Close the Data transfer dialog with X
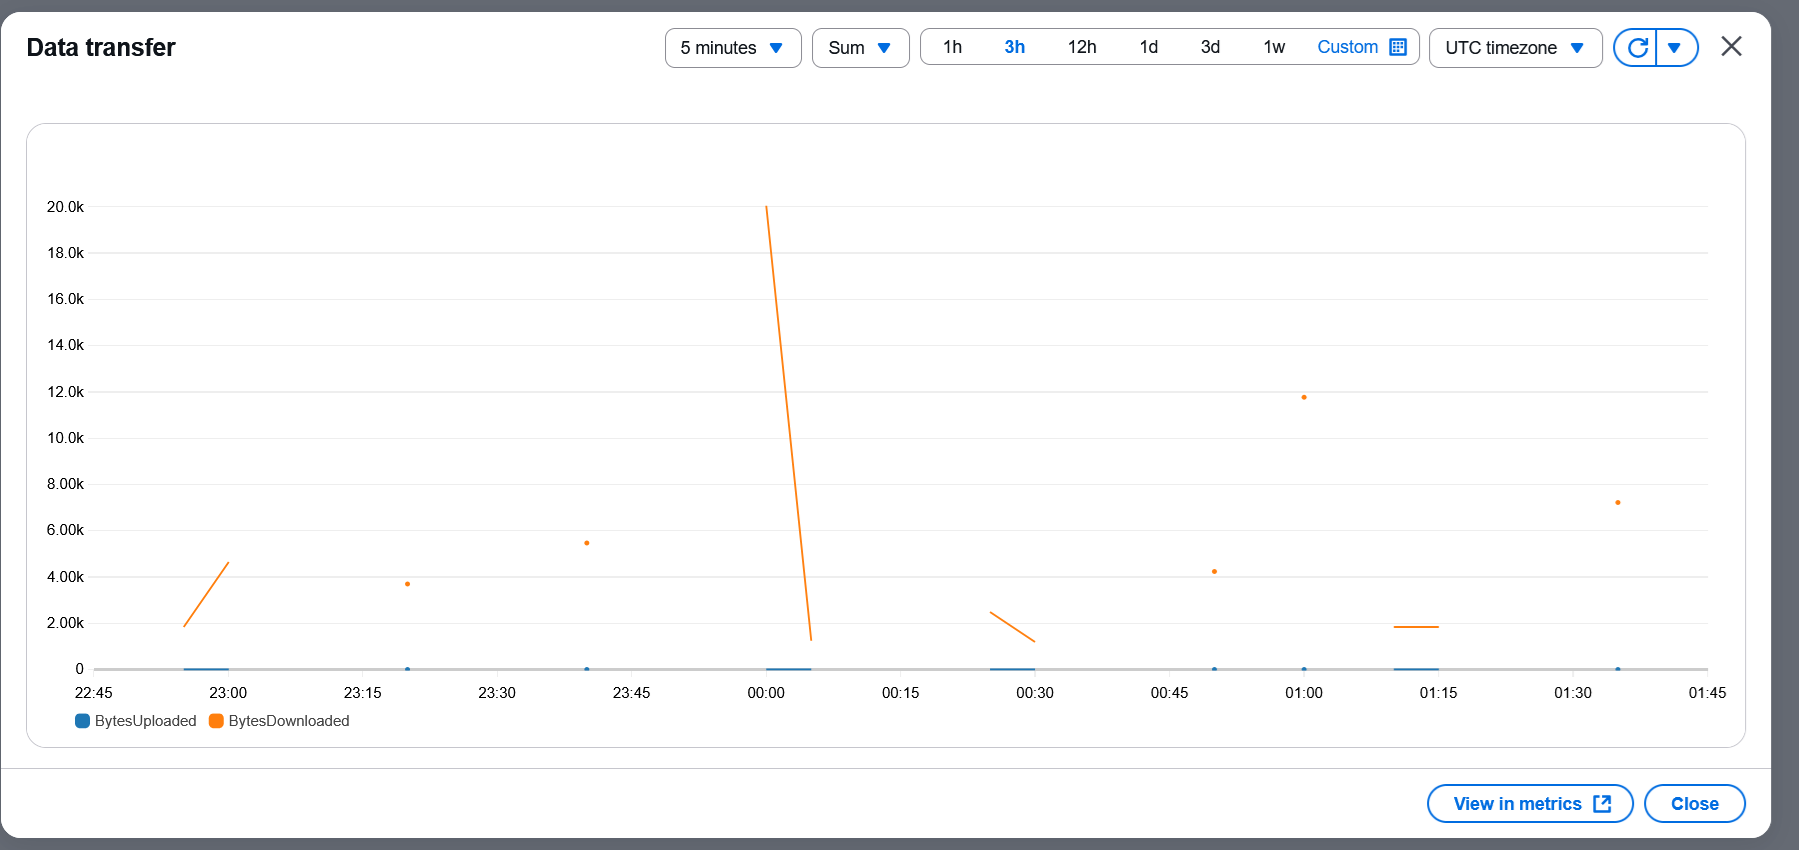The image size is (1799, 850). tap(1731, 47)
